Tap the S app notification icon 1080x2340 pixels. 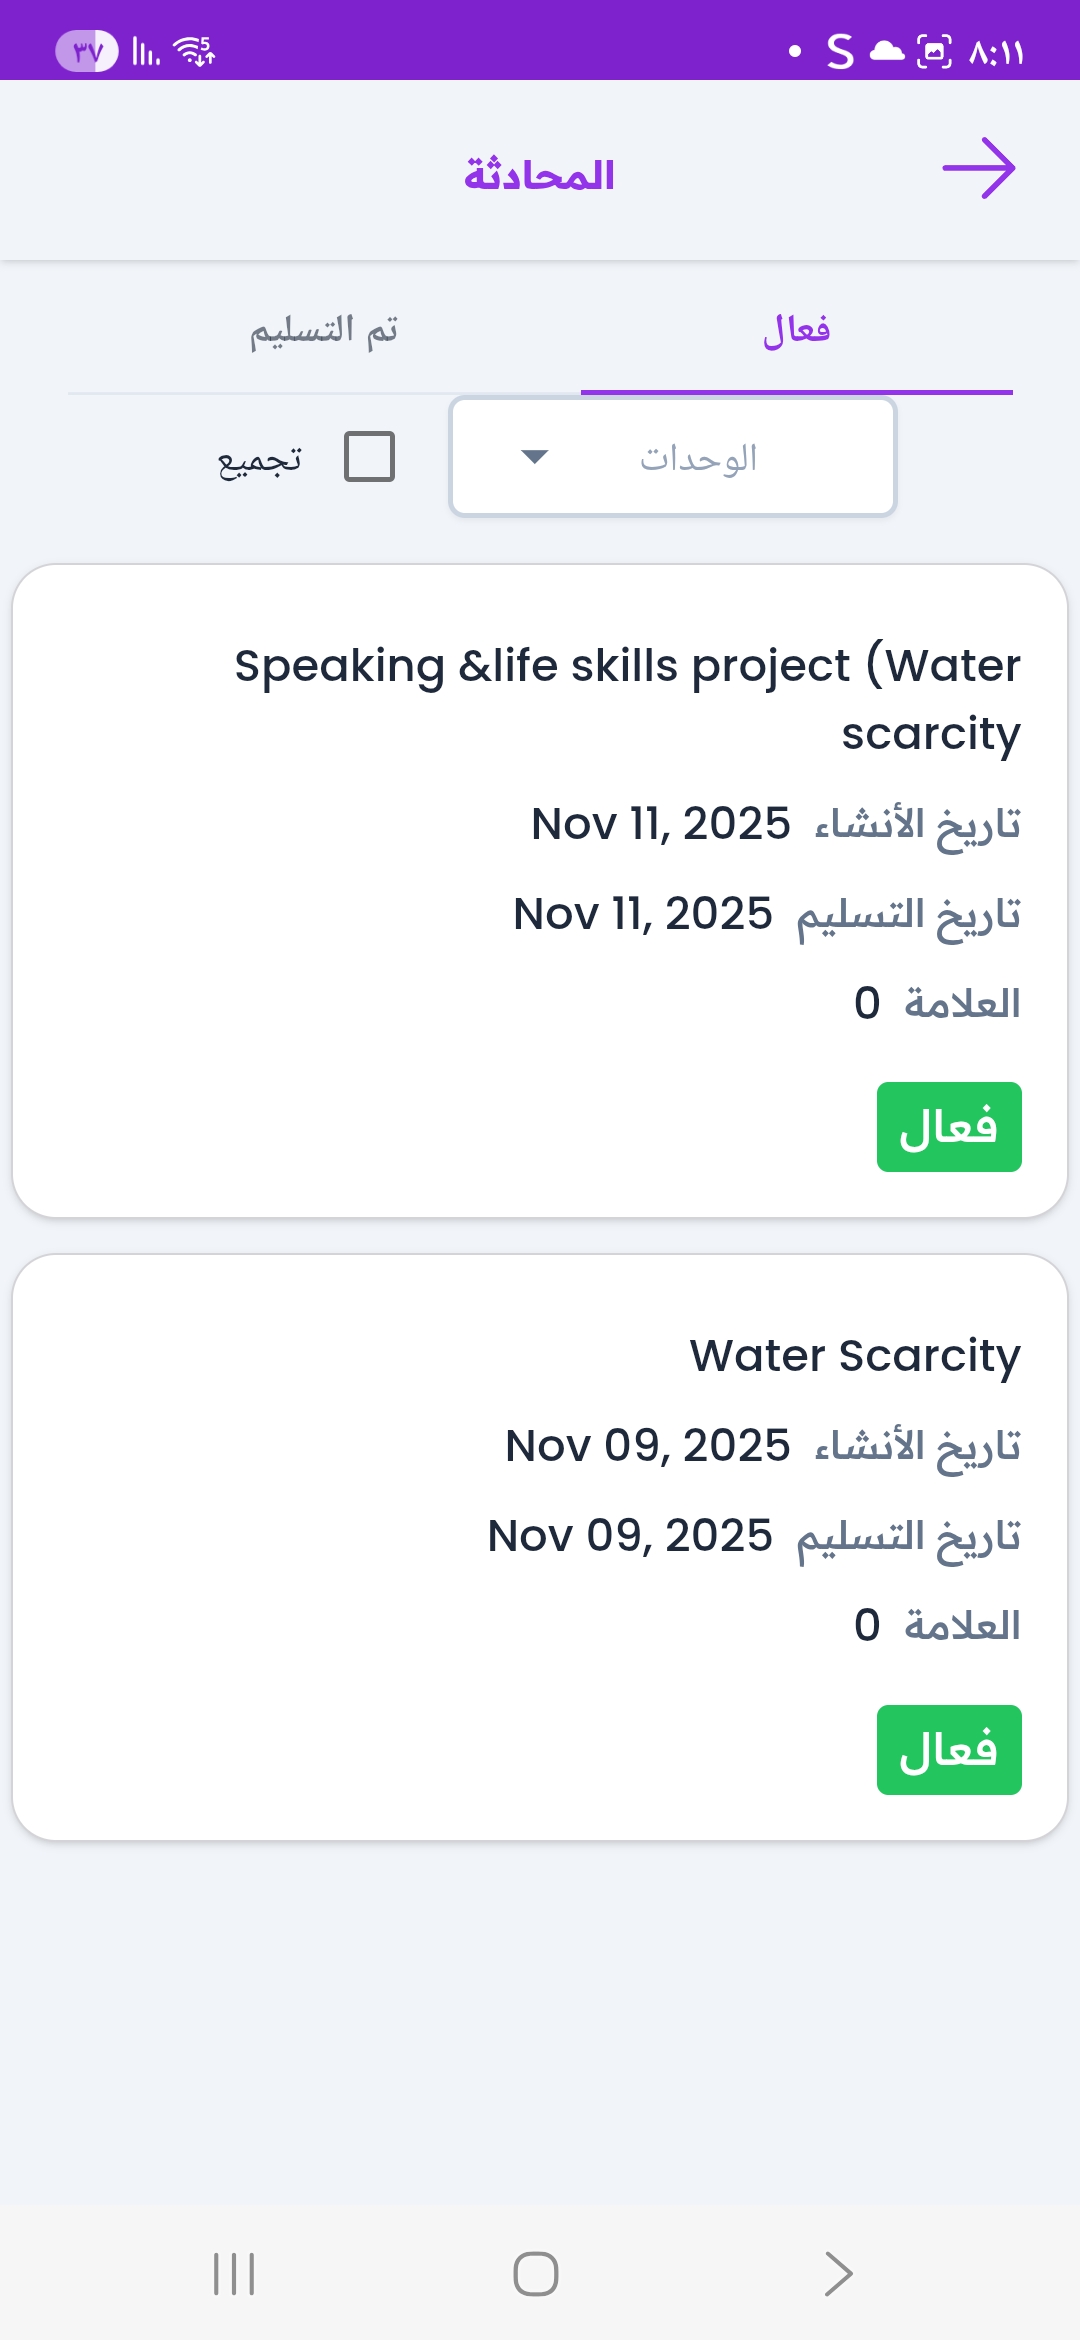pyautogui.click(x=840, y=51)
